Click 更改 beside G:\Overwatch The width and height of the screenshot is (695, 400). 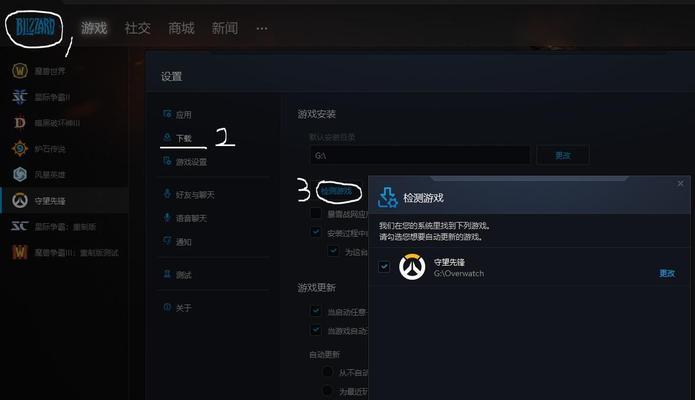click(667, 273)
